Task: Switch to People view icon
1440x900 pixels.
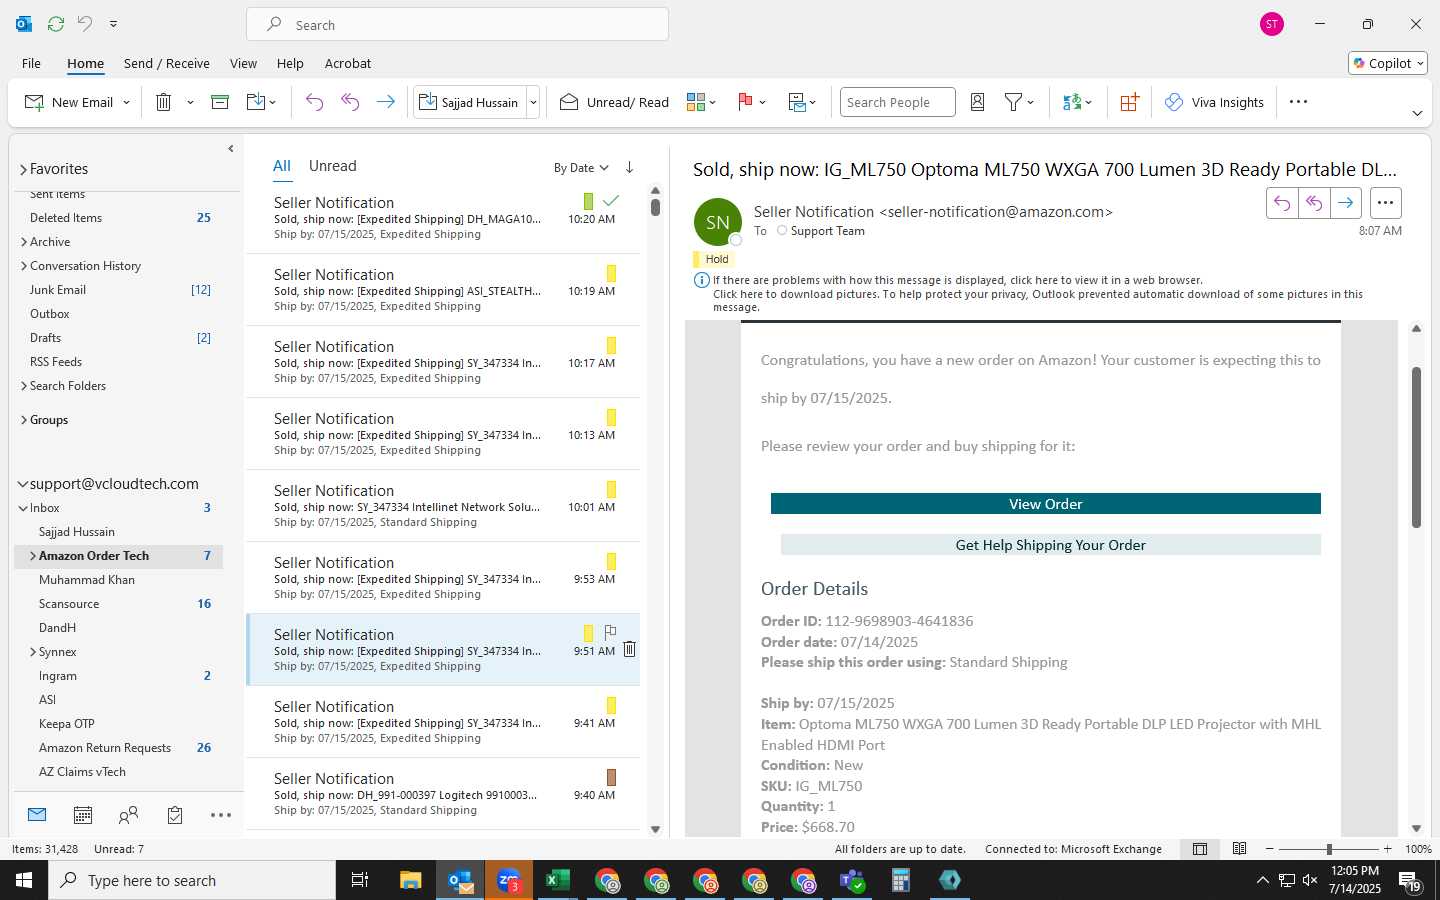Action: (x=128, y=815)
